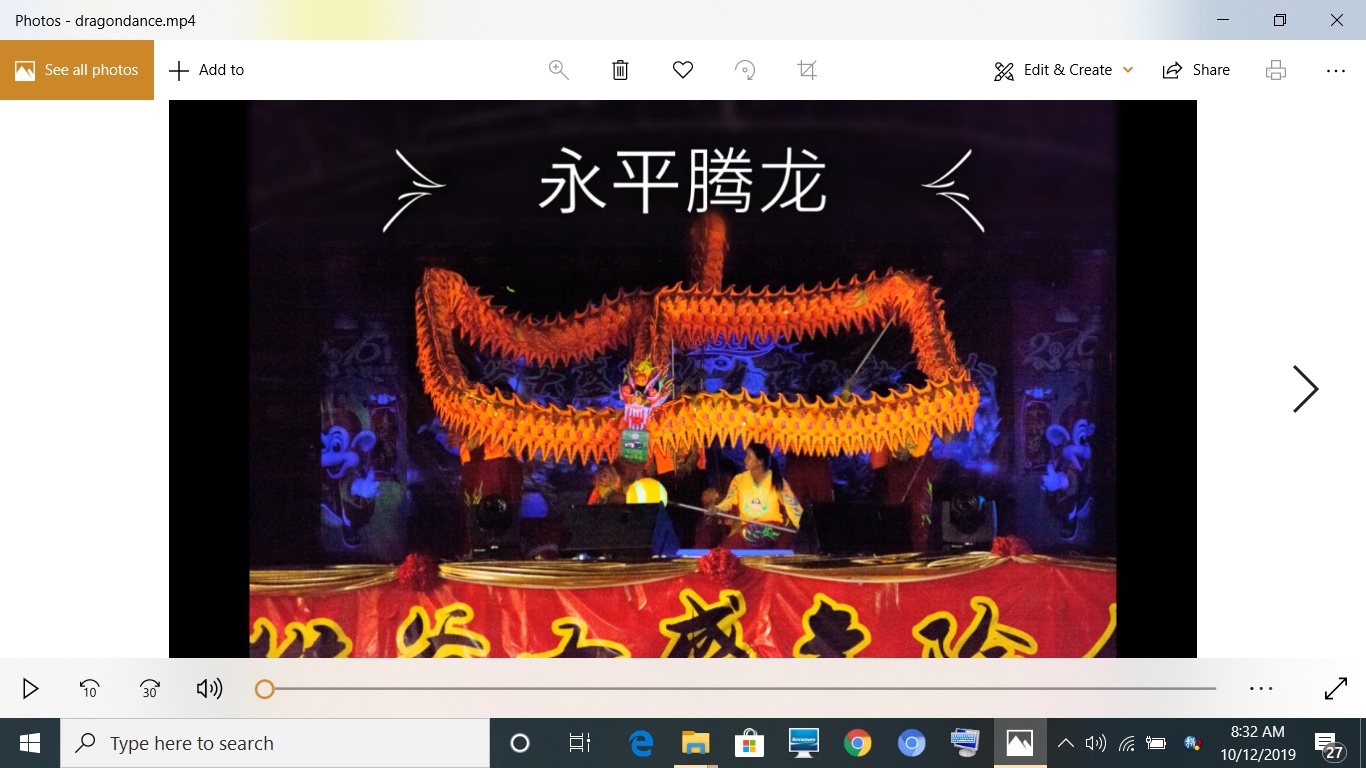Open File Explorer from taskbar

pyautogui.click(x=695, y=743)
